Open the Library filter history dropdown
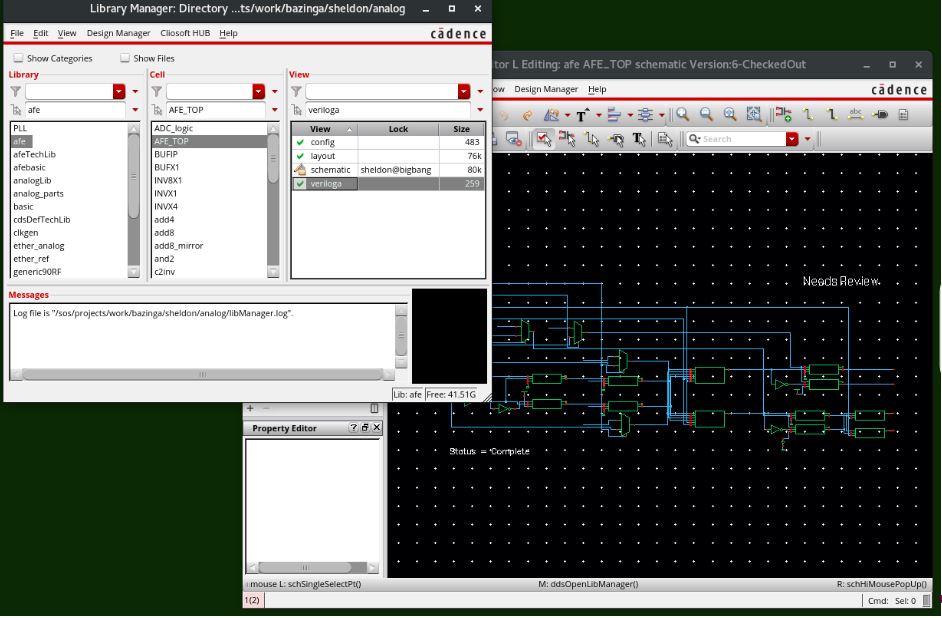 (119, 91)
